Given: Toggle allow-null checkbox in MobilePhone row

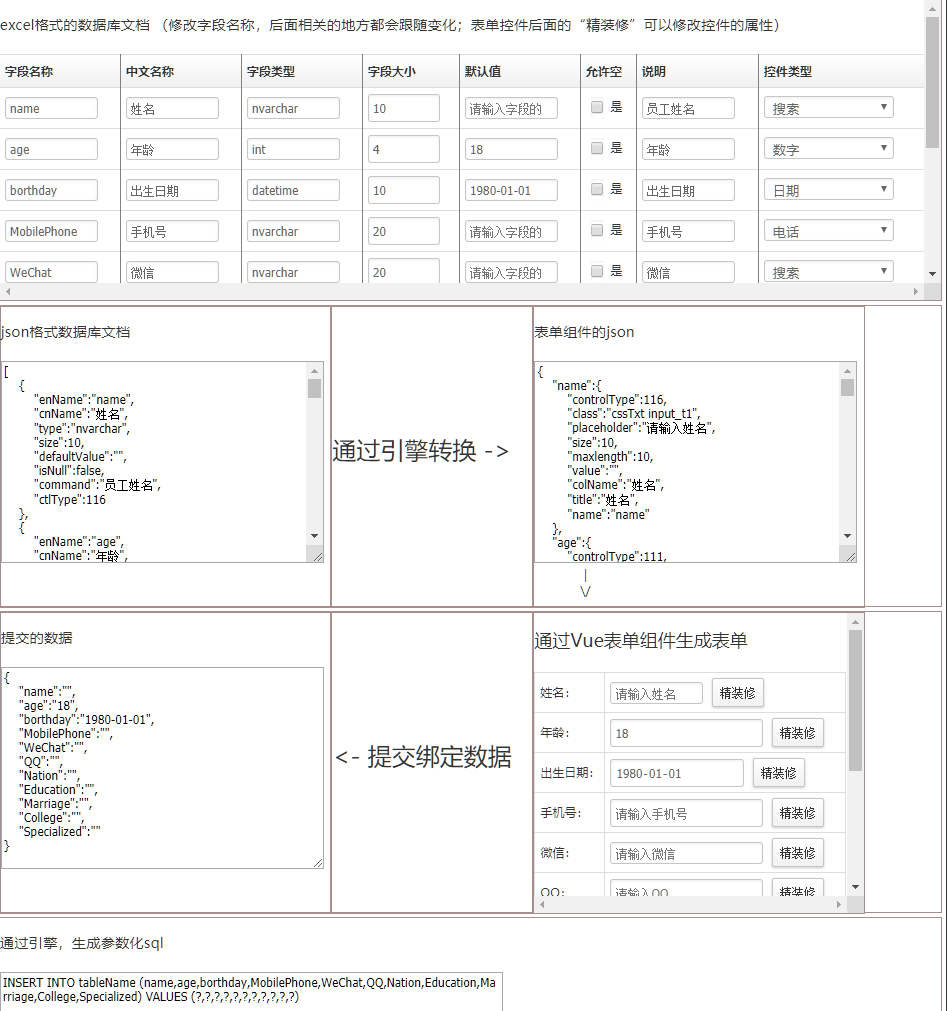Looking at the screenshot, I should 597,230.
